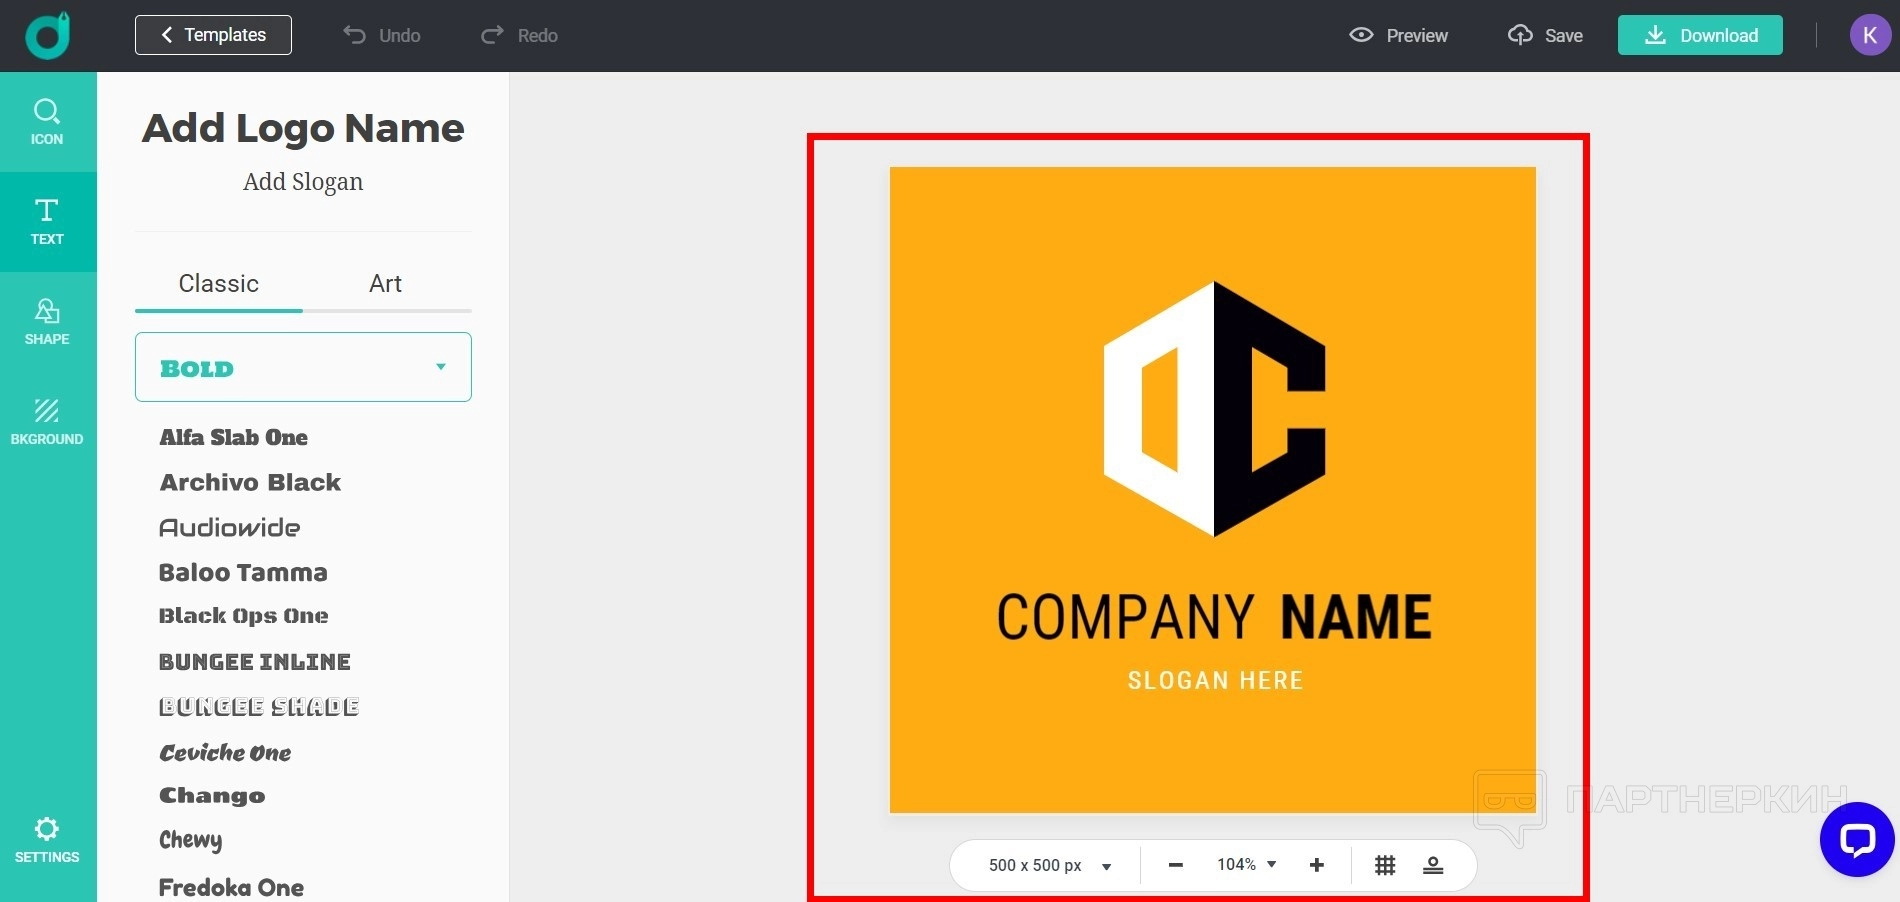The height and width of the screenshot is (902, 1900).
Task: Zoom in with the plus button
Action: (x=1316, y=865)
